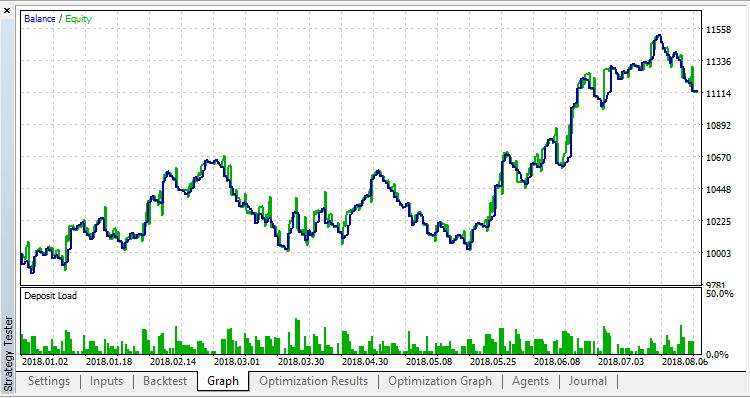Screen dimensions: 750x398
Task: Click the 2018.05.25 date on the time axis
Action: tap(493, 360)
